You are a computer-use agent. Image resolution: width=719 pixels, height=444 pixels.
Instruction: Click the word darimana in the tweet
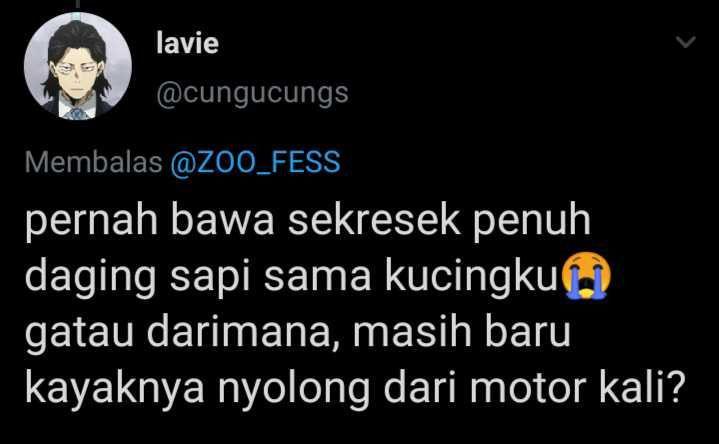coord(238,331)
